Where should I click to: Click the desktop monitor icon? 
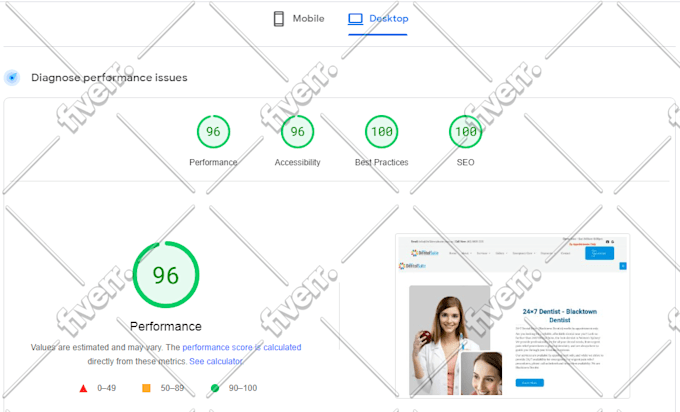click(356, 19)
